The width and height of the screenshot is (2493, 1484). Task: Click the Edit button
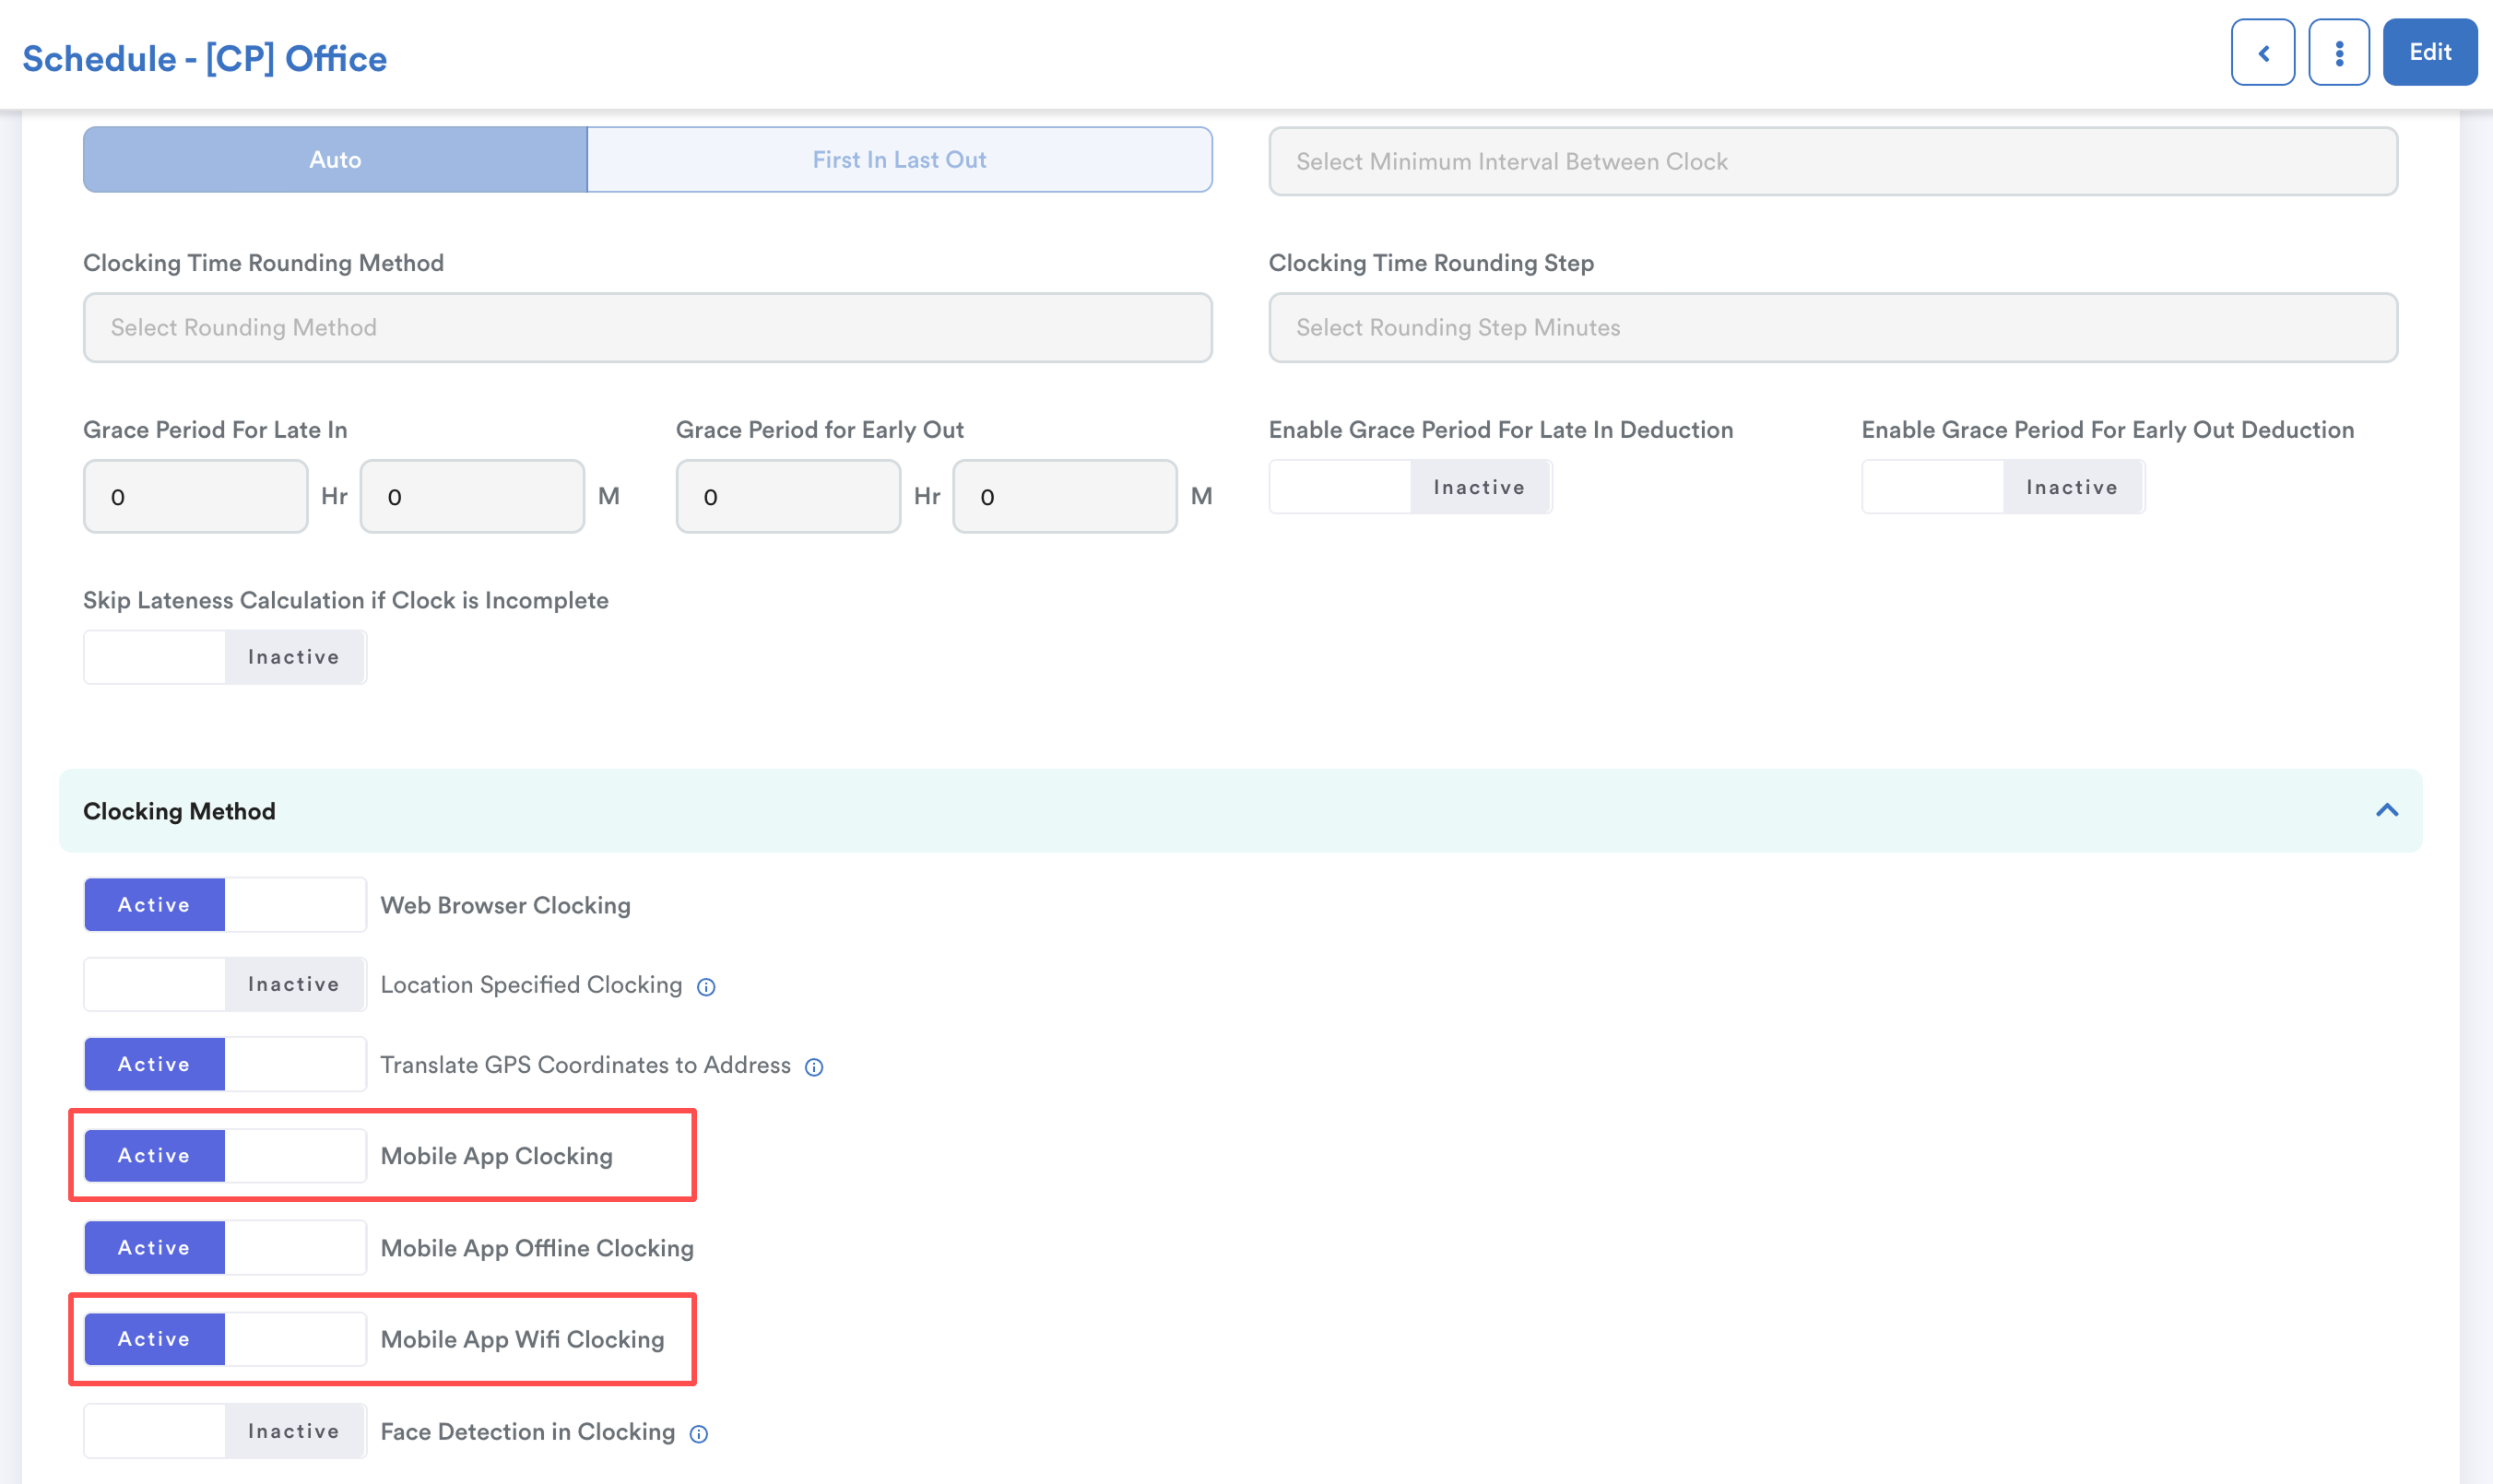coord(2429,53)
